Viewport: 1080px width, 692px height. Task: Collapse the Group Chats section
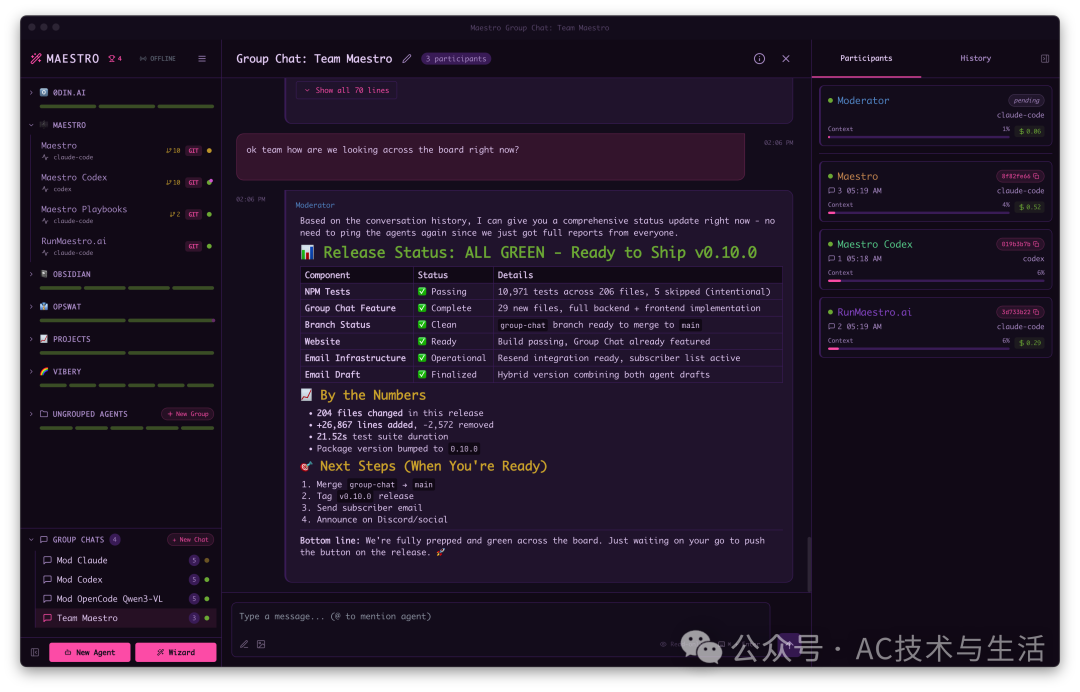31,540
